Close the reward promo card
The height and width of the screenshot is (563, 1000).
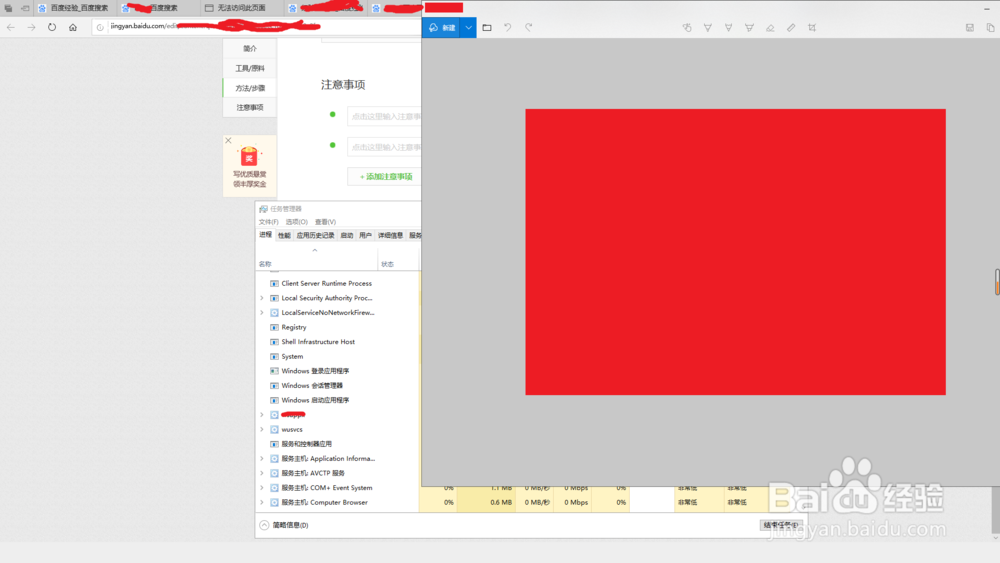pos(228,140)
